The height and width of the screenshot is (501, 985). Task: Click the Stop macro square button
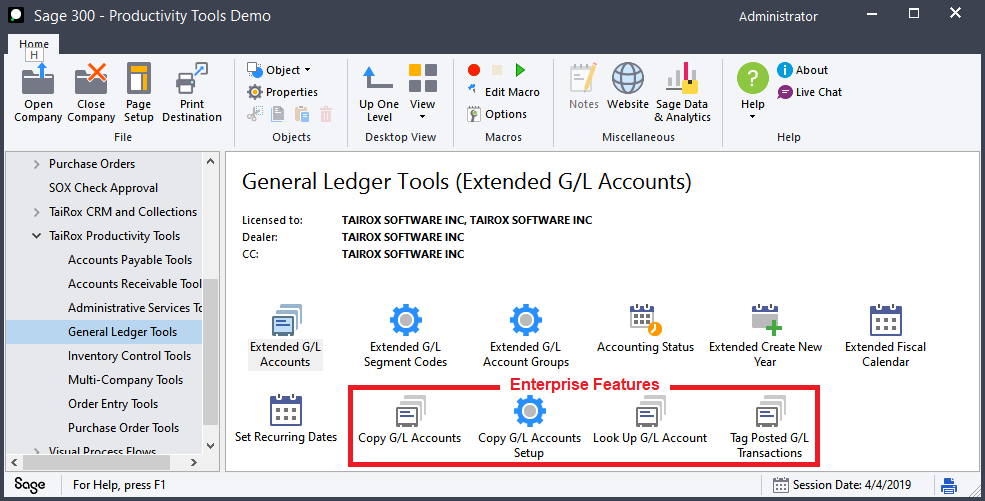tap(497, 70)
